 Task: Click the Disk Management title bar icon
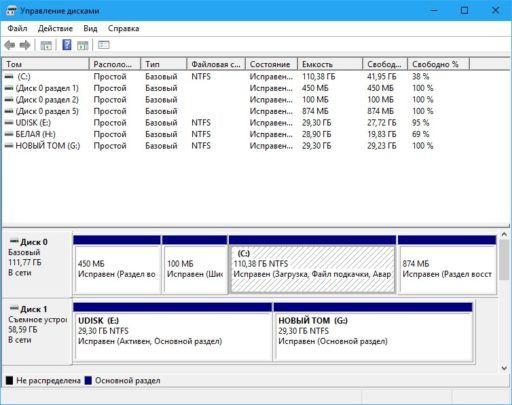pyautogui.click(x=11, y=11)
